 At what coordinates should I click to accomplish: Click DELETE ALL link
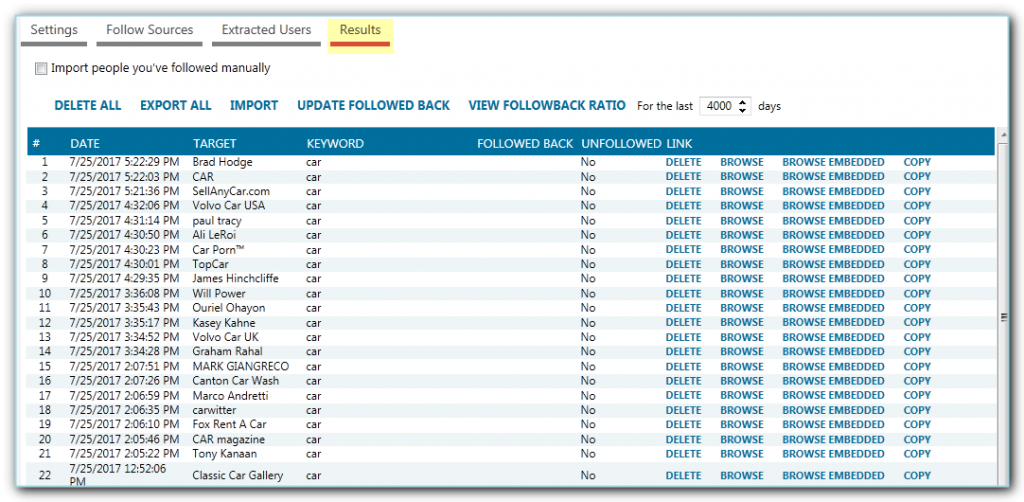pyautogui.click(x=88, y=106)
